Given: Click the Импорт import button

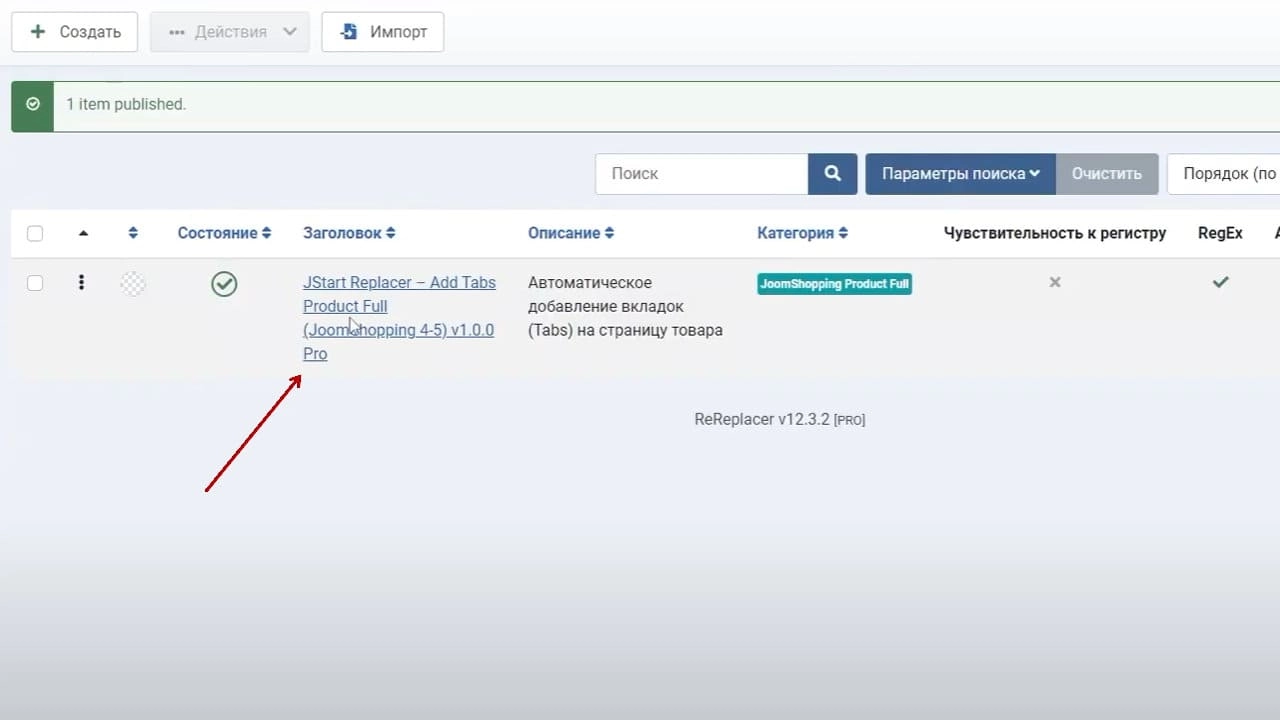Looking at the screenshot, I should point(383,32).
